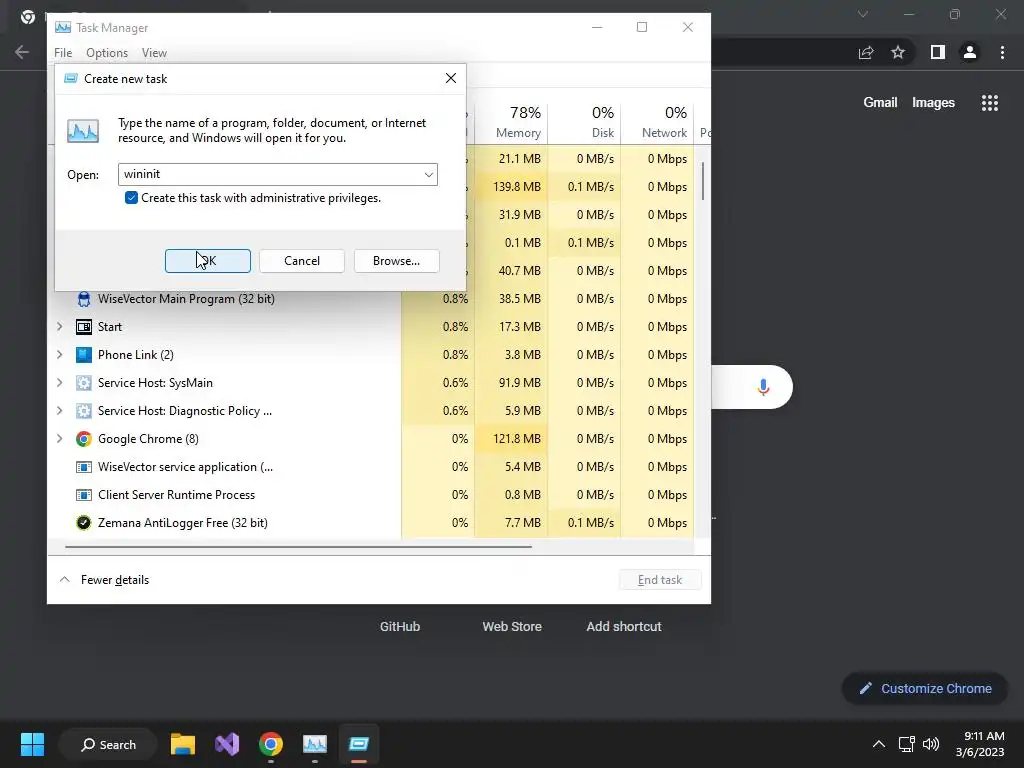Open the File menu in Task Manager

tap(63, 53)
